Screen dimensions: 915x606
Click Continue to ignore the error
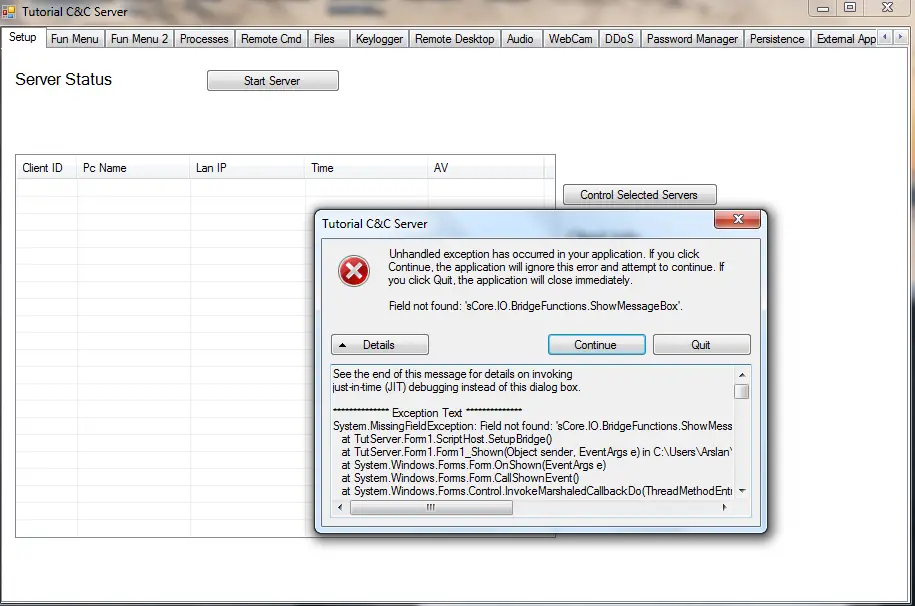click(596, 344)
